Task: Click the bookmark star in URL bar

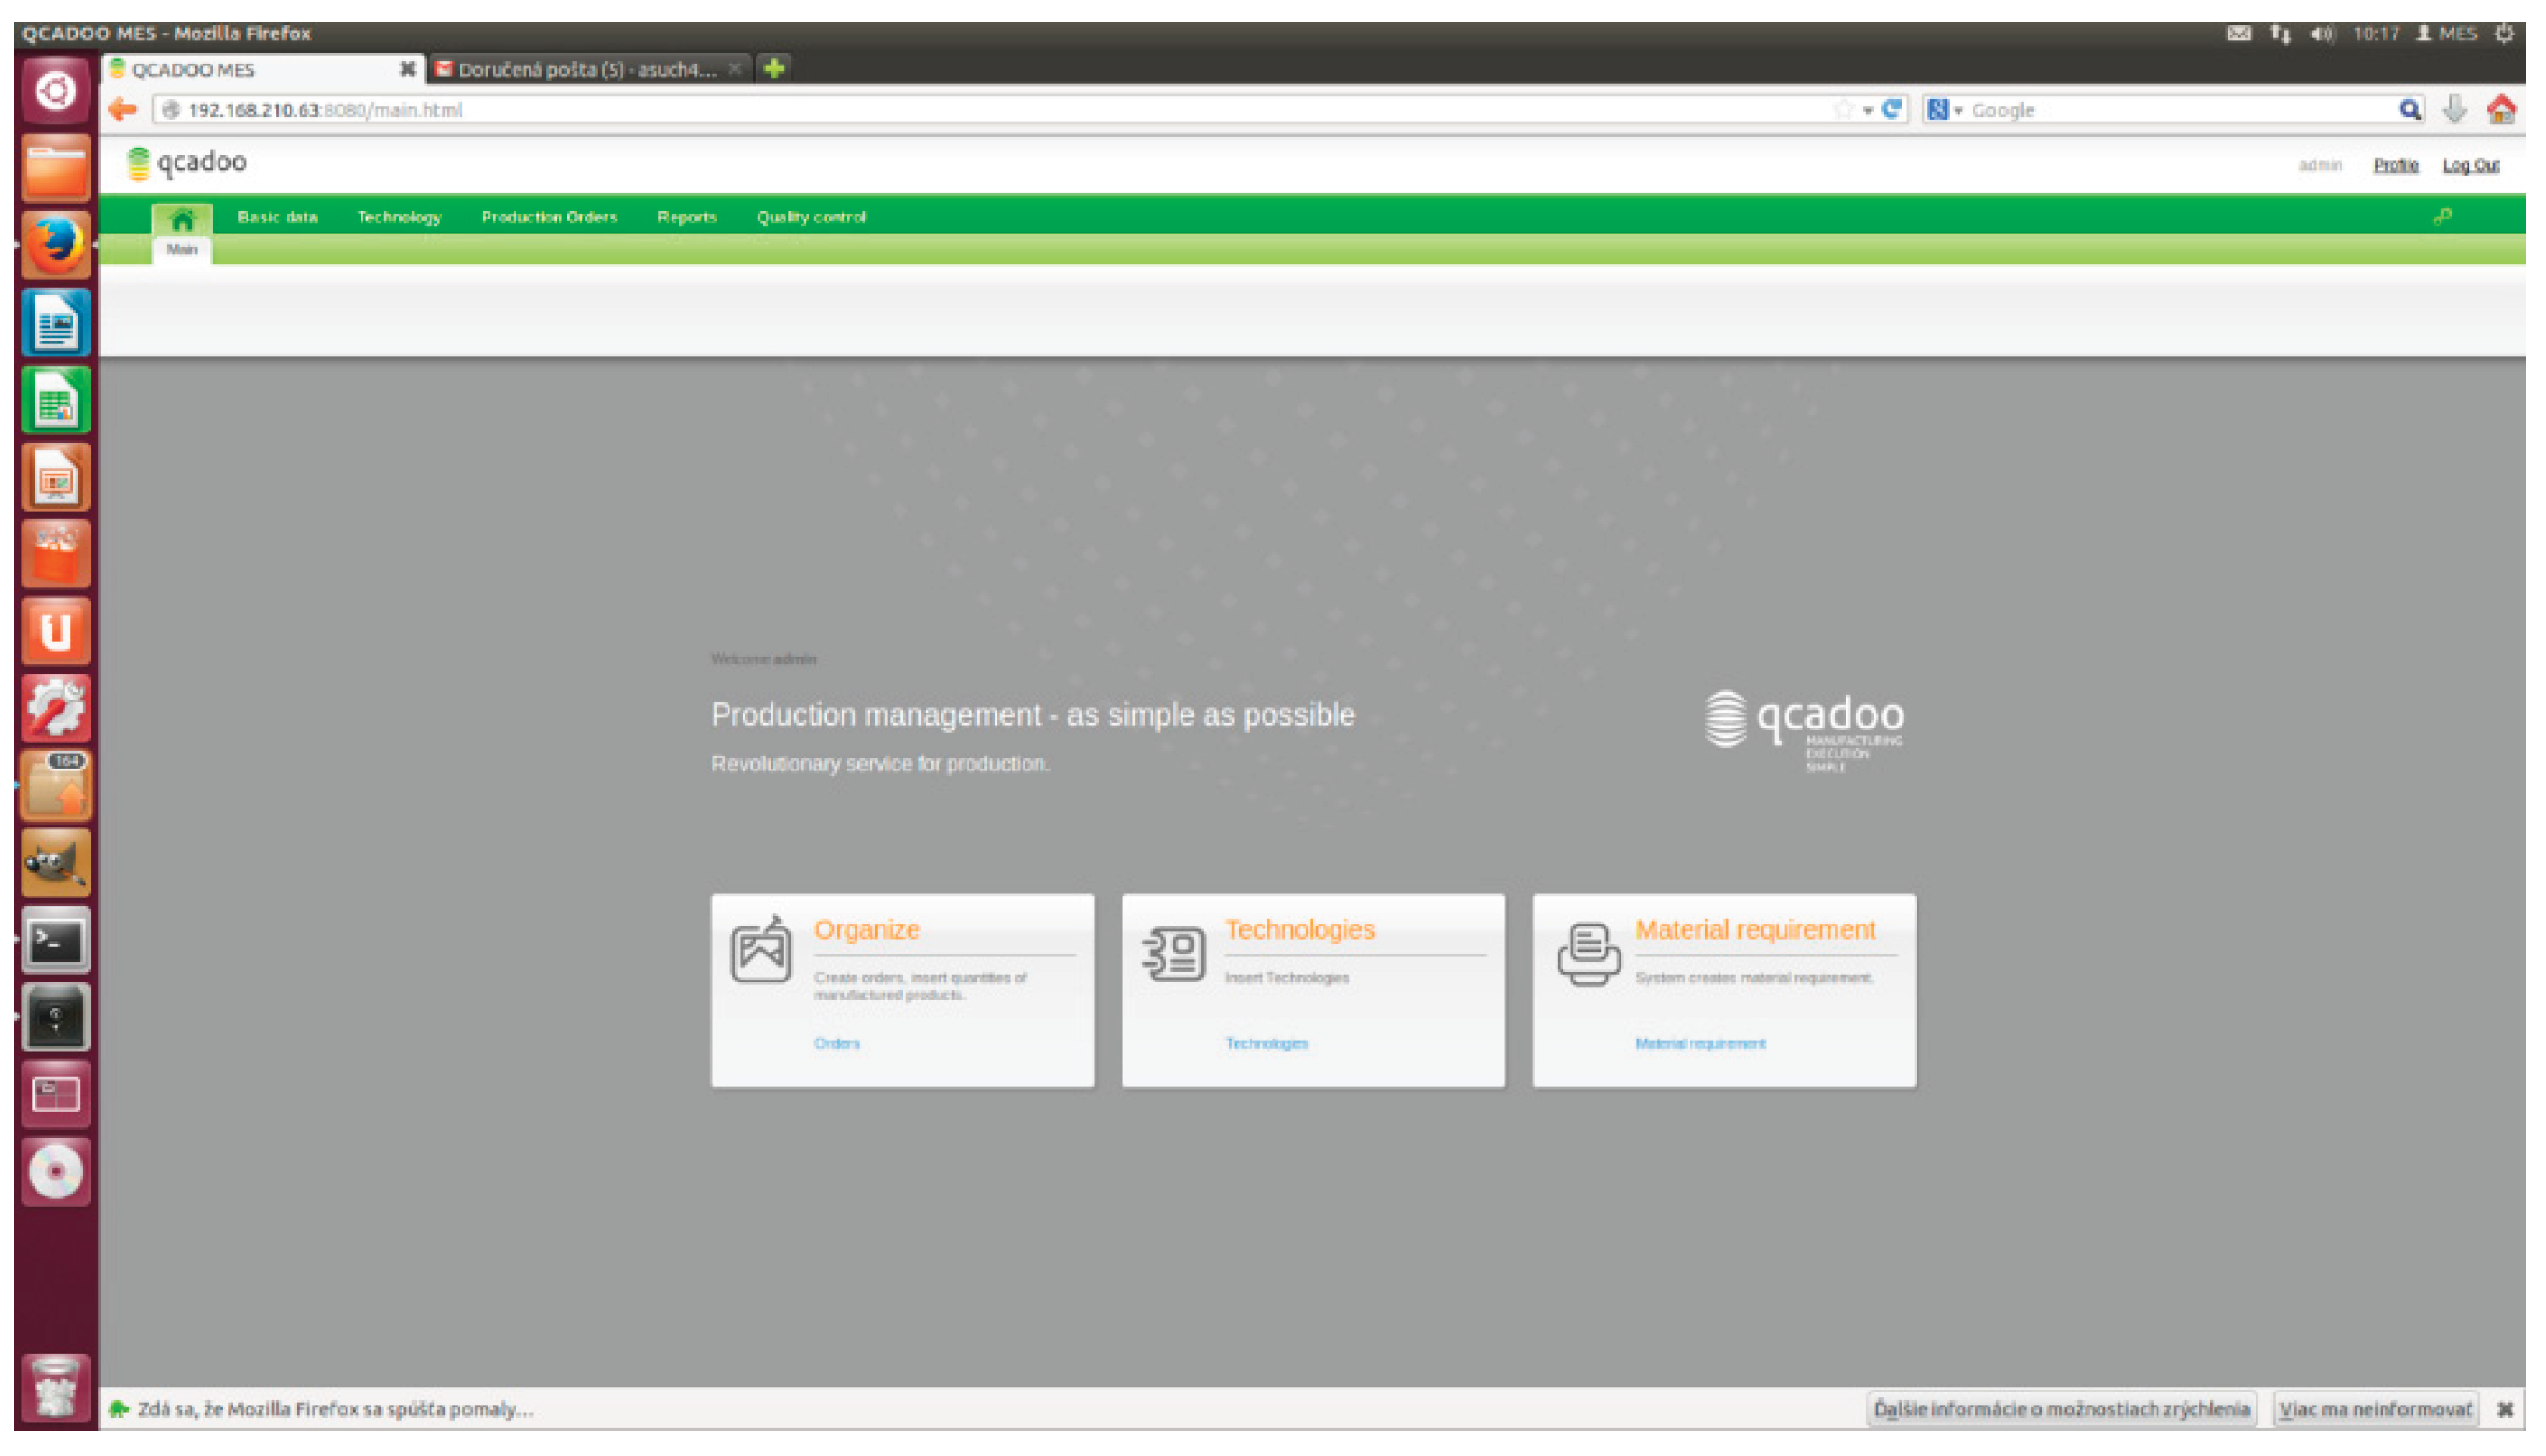Action: pos(1843,110)
